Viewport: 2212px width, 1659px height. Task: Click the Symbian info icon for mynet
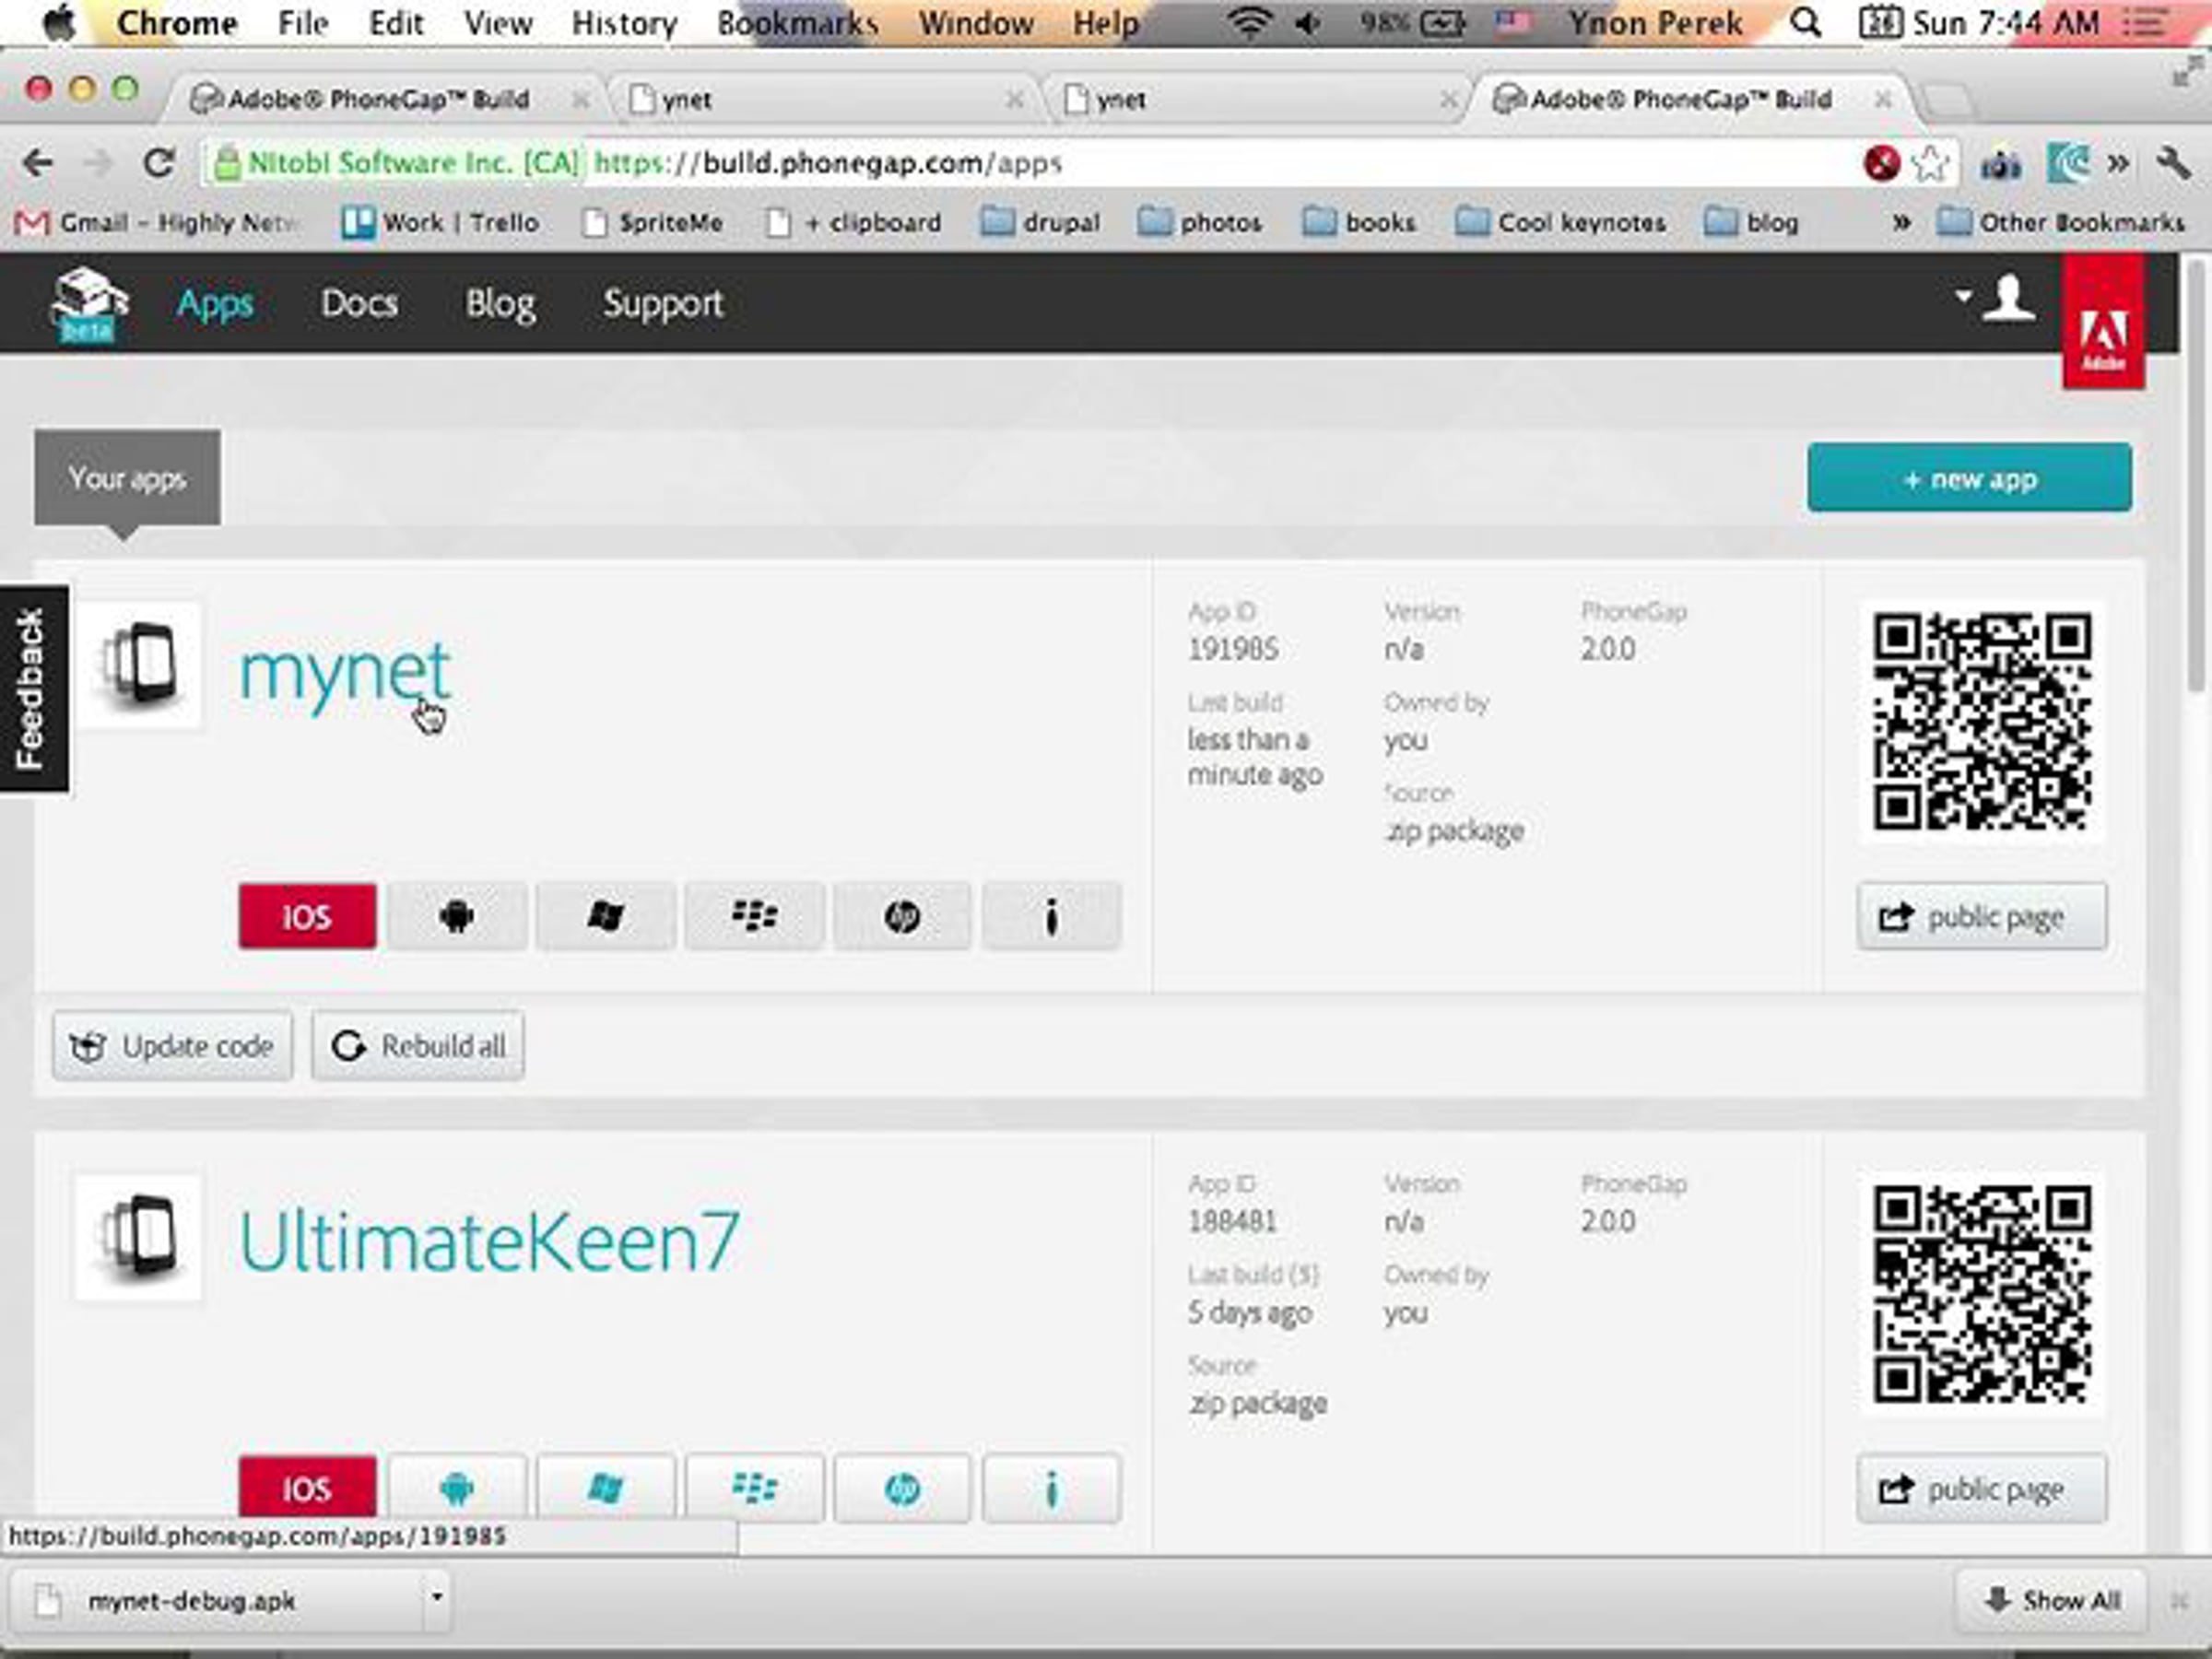click(1051, 915)
